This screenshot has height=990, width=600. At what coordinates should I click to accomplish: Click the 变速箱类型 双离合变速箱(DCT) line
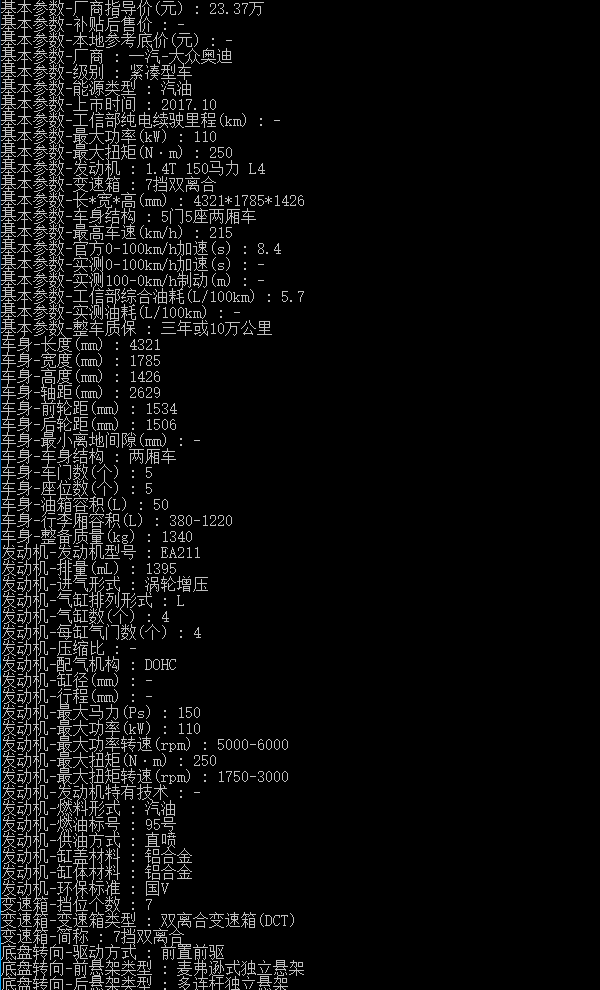click(x=148, y=921)
